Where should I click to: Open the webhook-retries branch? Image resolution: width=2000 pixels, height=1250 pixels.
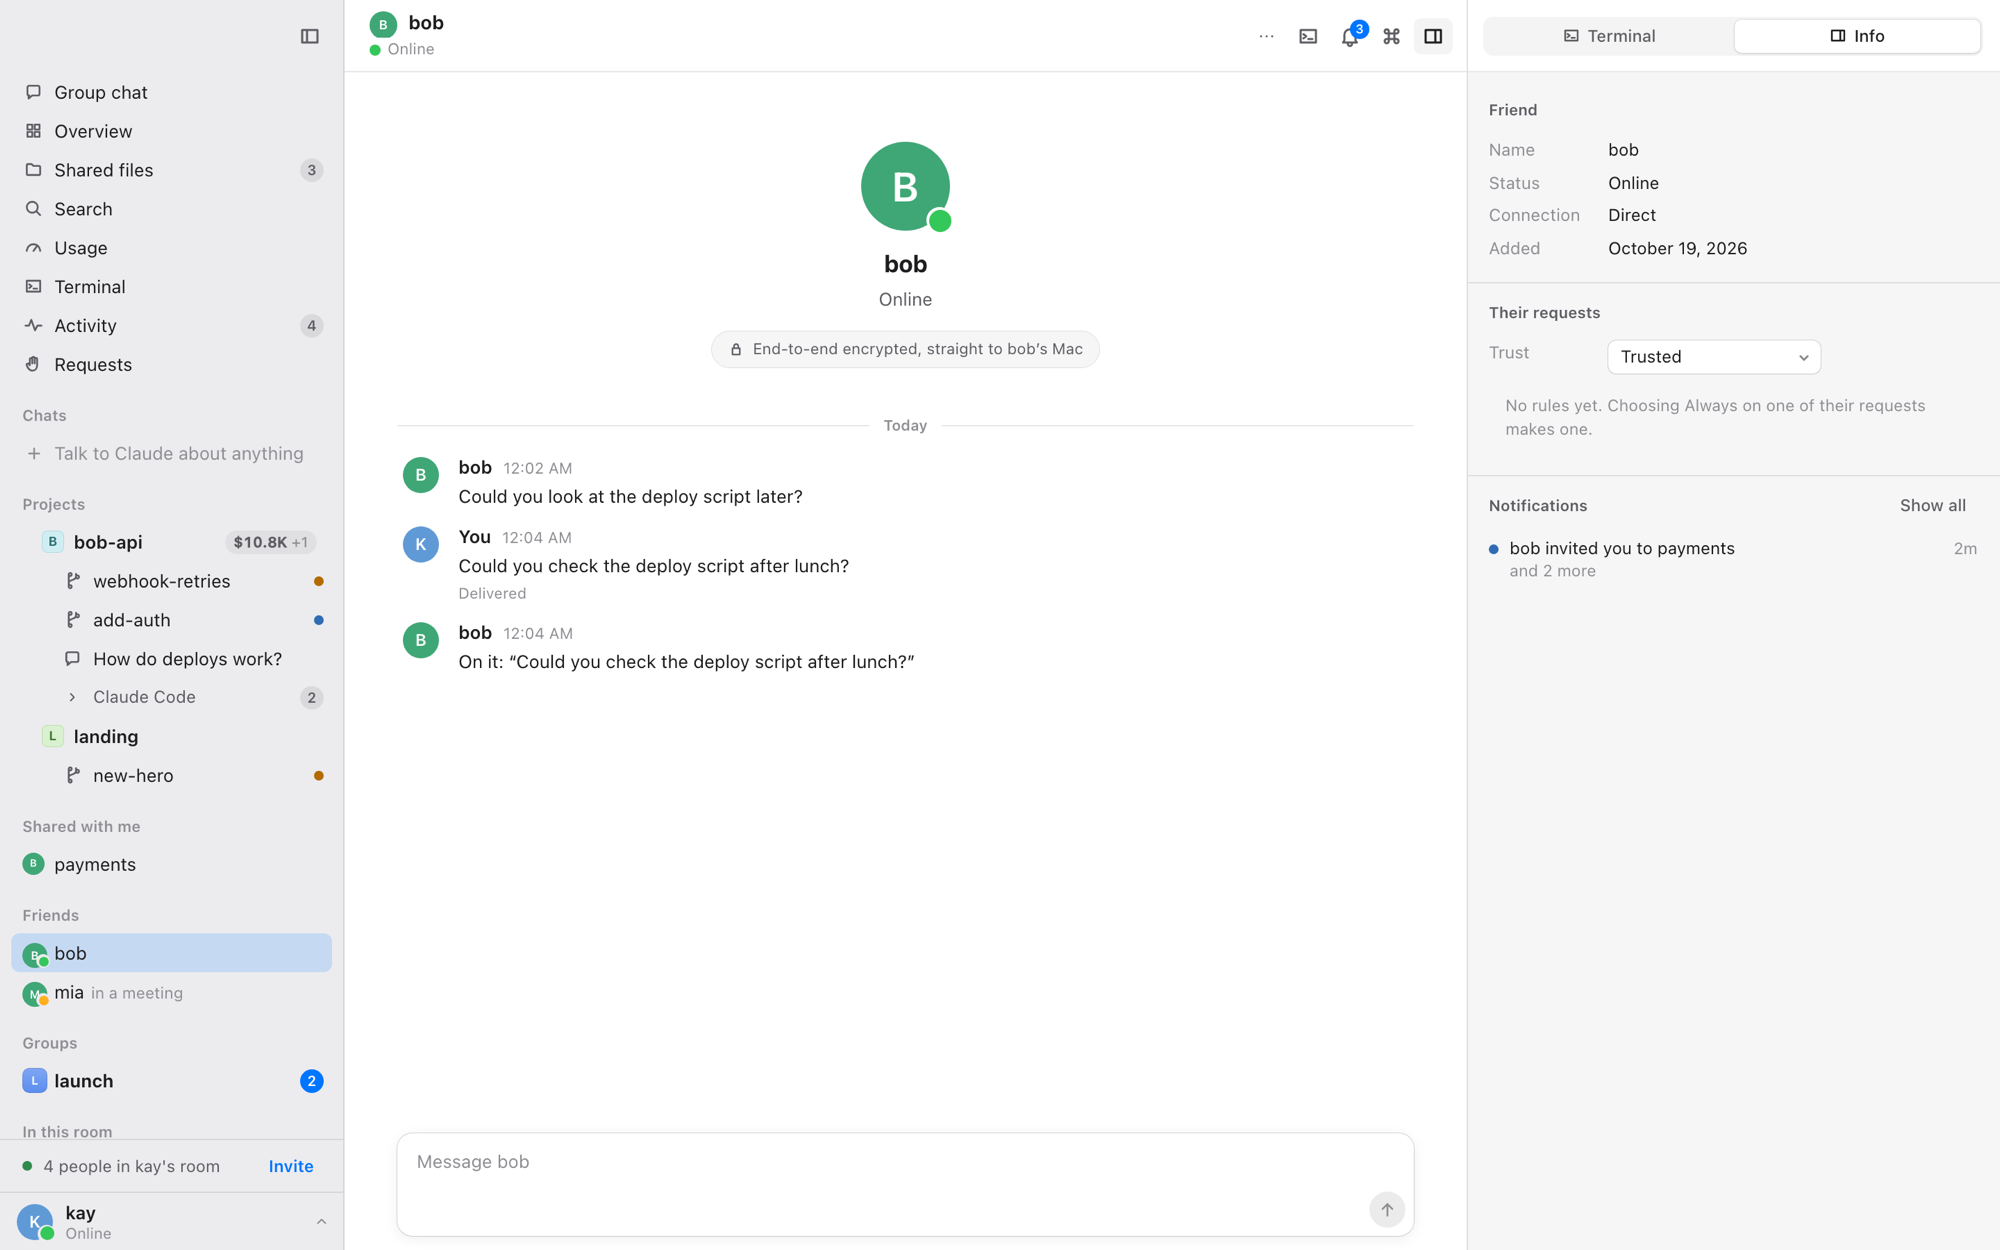click(171, 581)
